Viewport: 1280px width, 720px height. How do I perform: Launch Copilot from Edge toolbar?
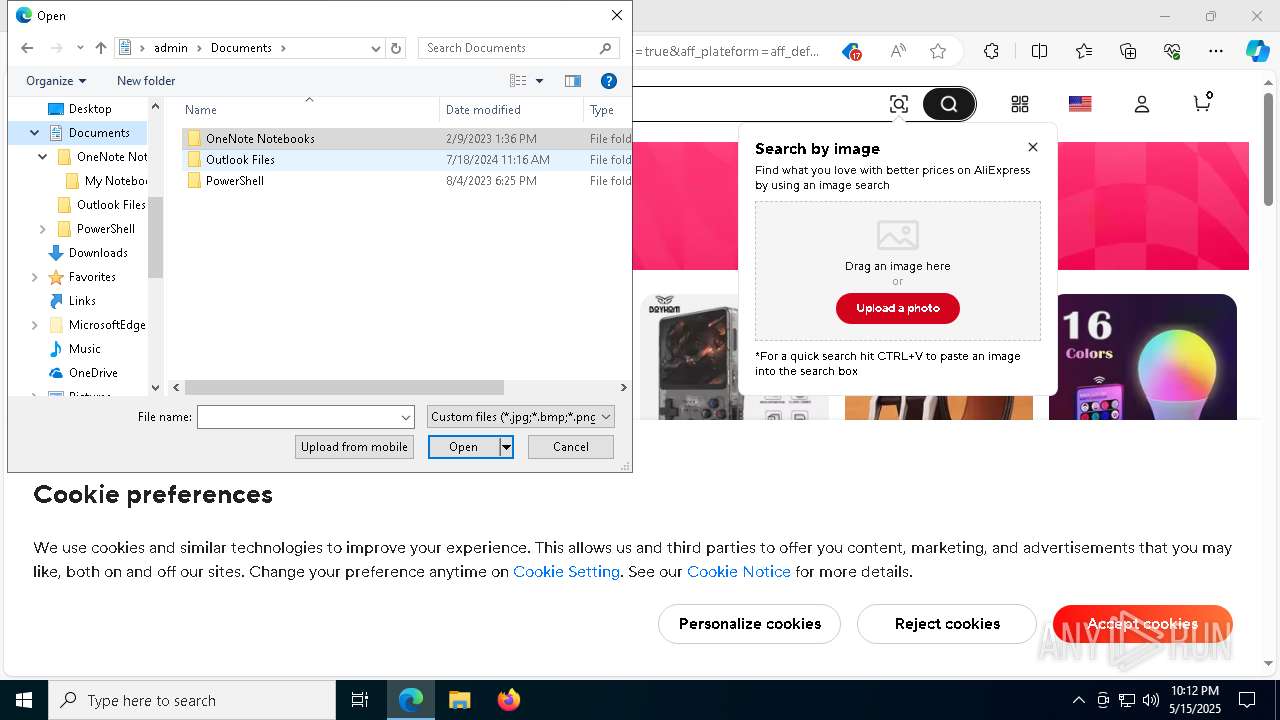pos(1257,51)
